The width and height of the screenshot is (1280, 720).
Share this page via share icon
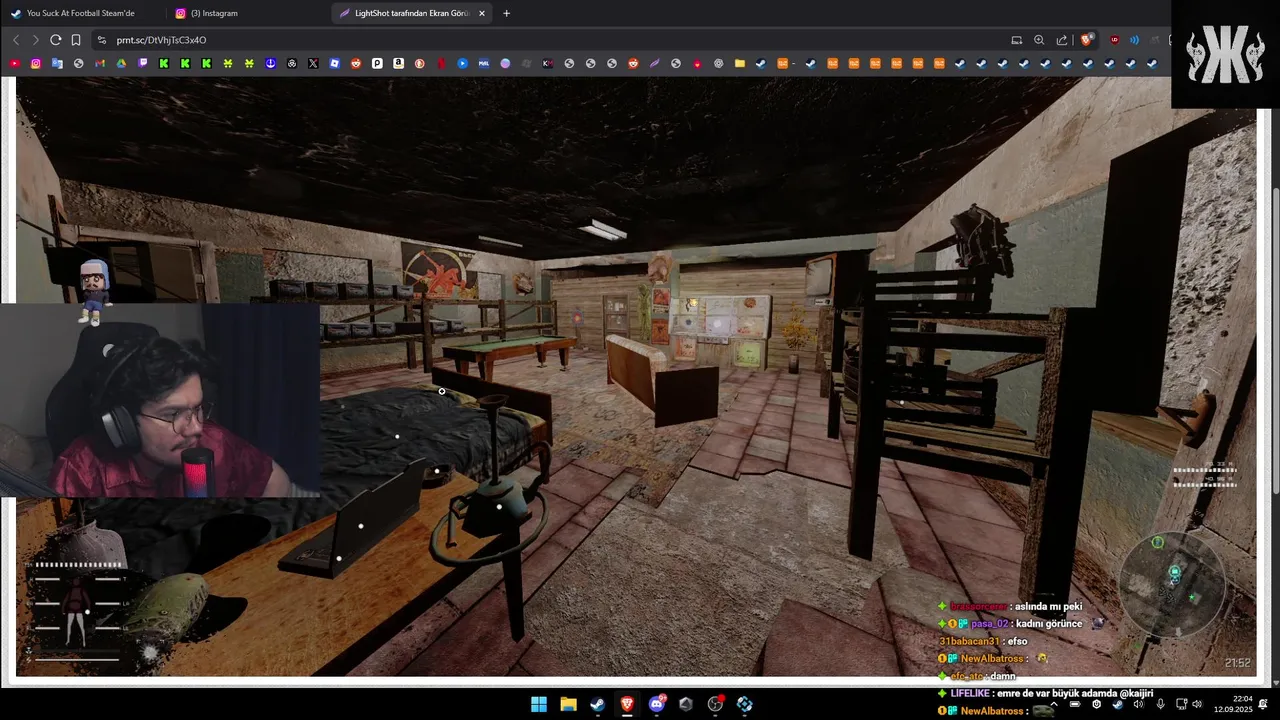click(x=1062, y=40)
